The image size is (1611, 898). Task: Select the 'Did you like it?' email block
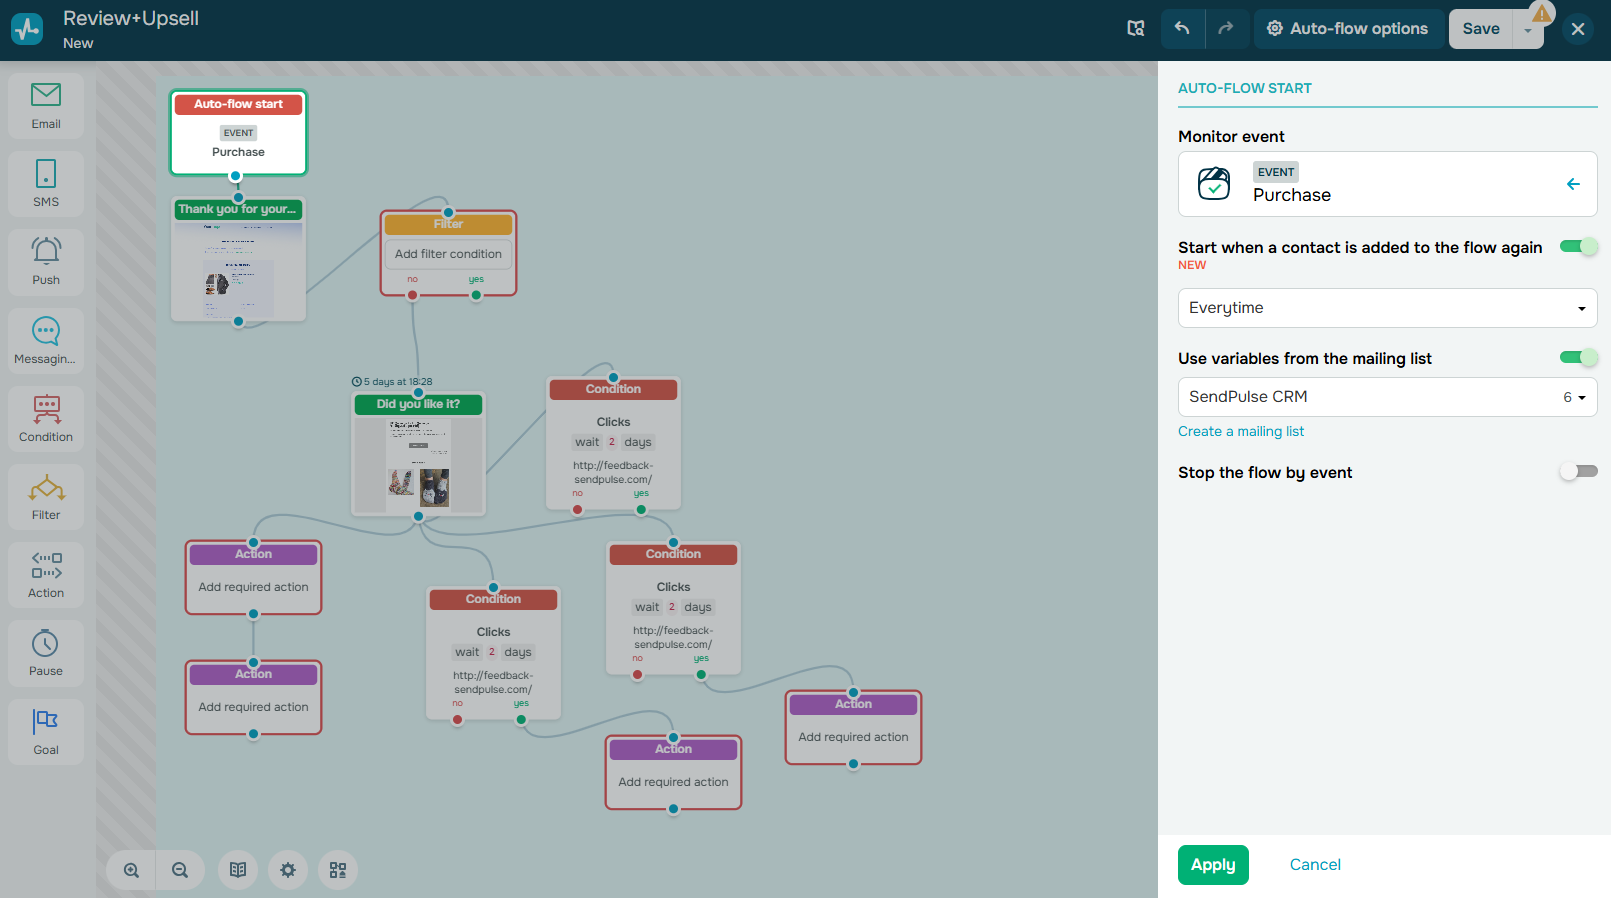coord(418,453)
